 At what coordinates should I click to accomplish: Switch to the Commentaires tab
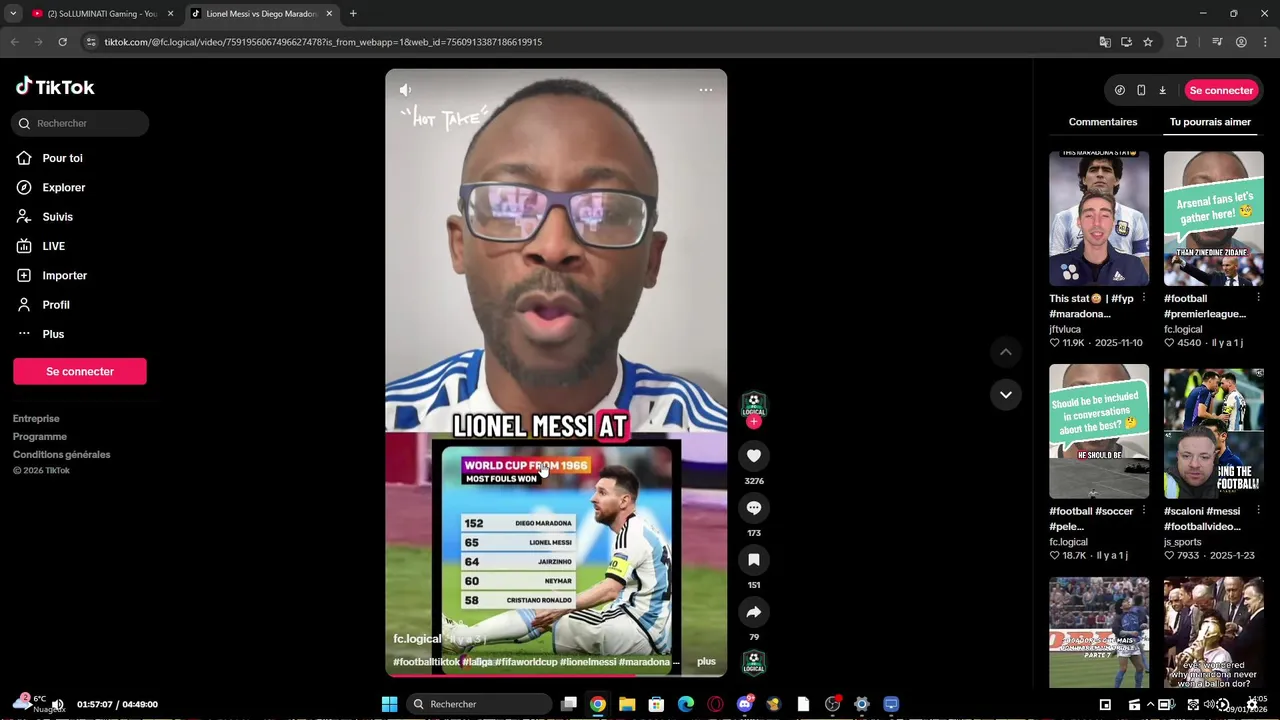tap(1103, 122)
